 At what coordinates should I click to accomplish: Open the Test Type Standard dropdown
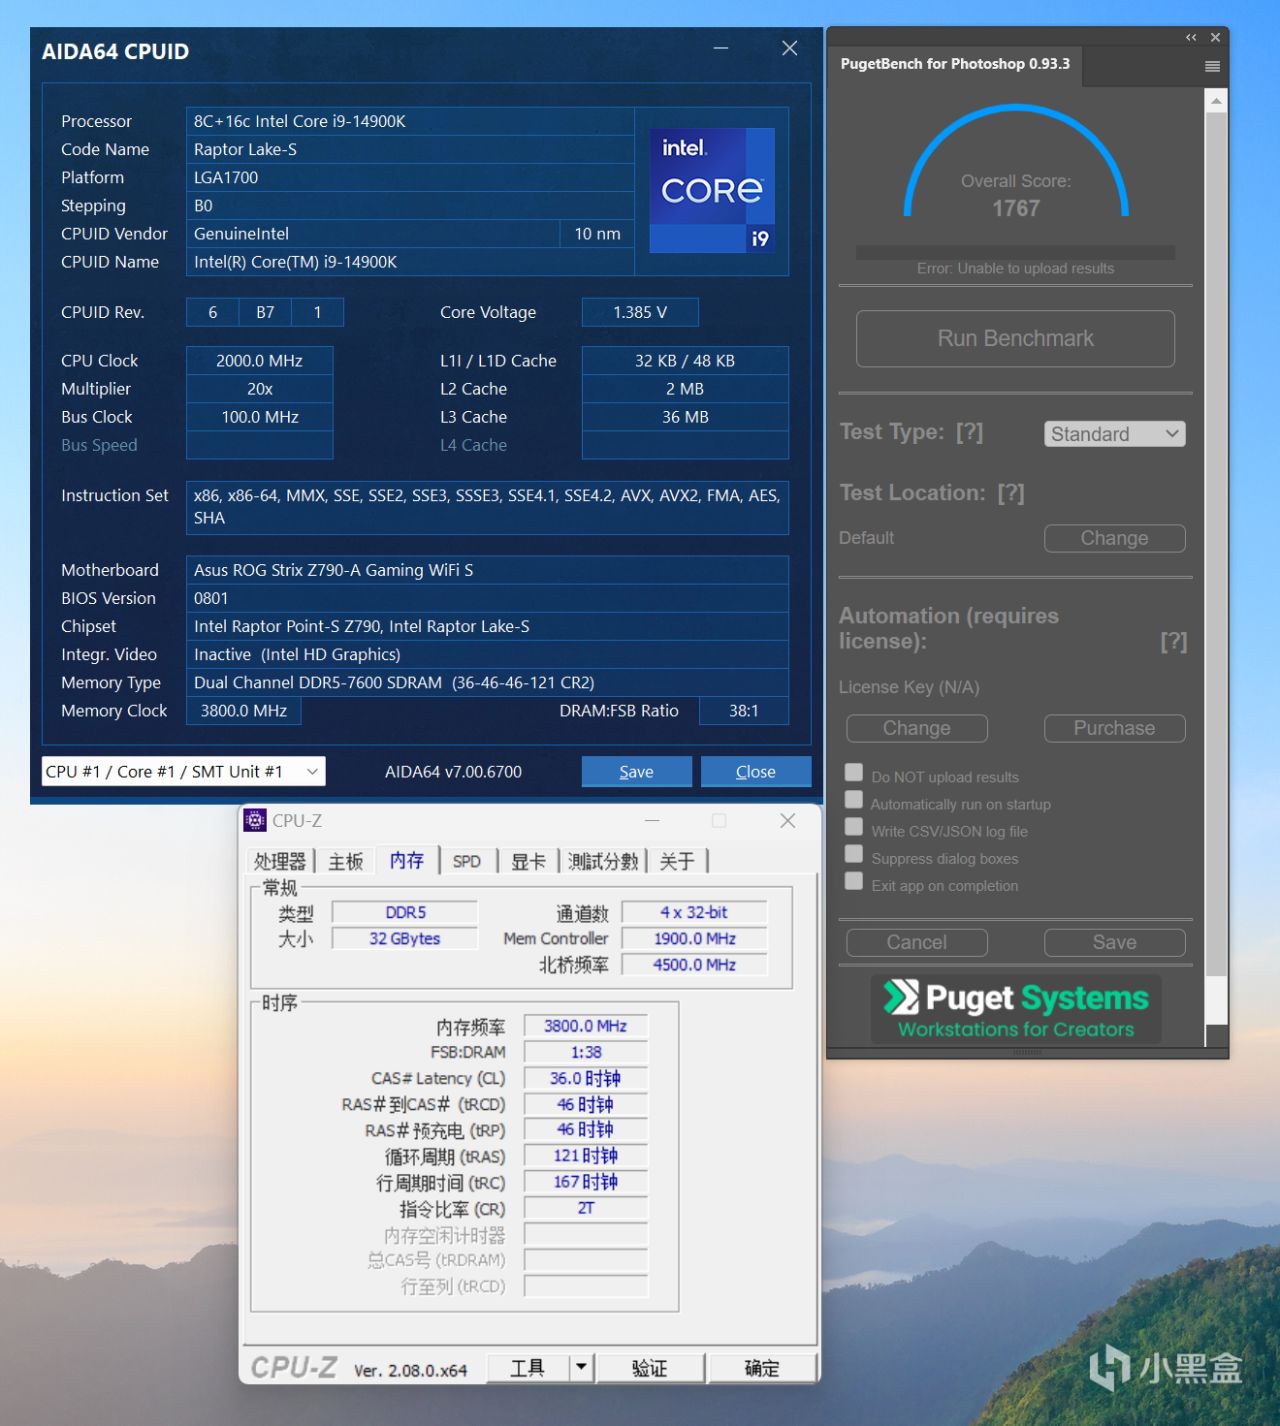click(x=1115, y=434)
